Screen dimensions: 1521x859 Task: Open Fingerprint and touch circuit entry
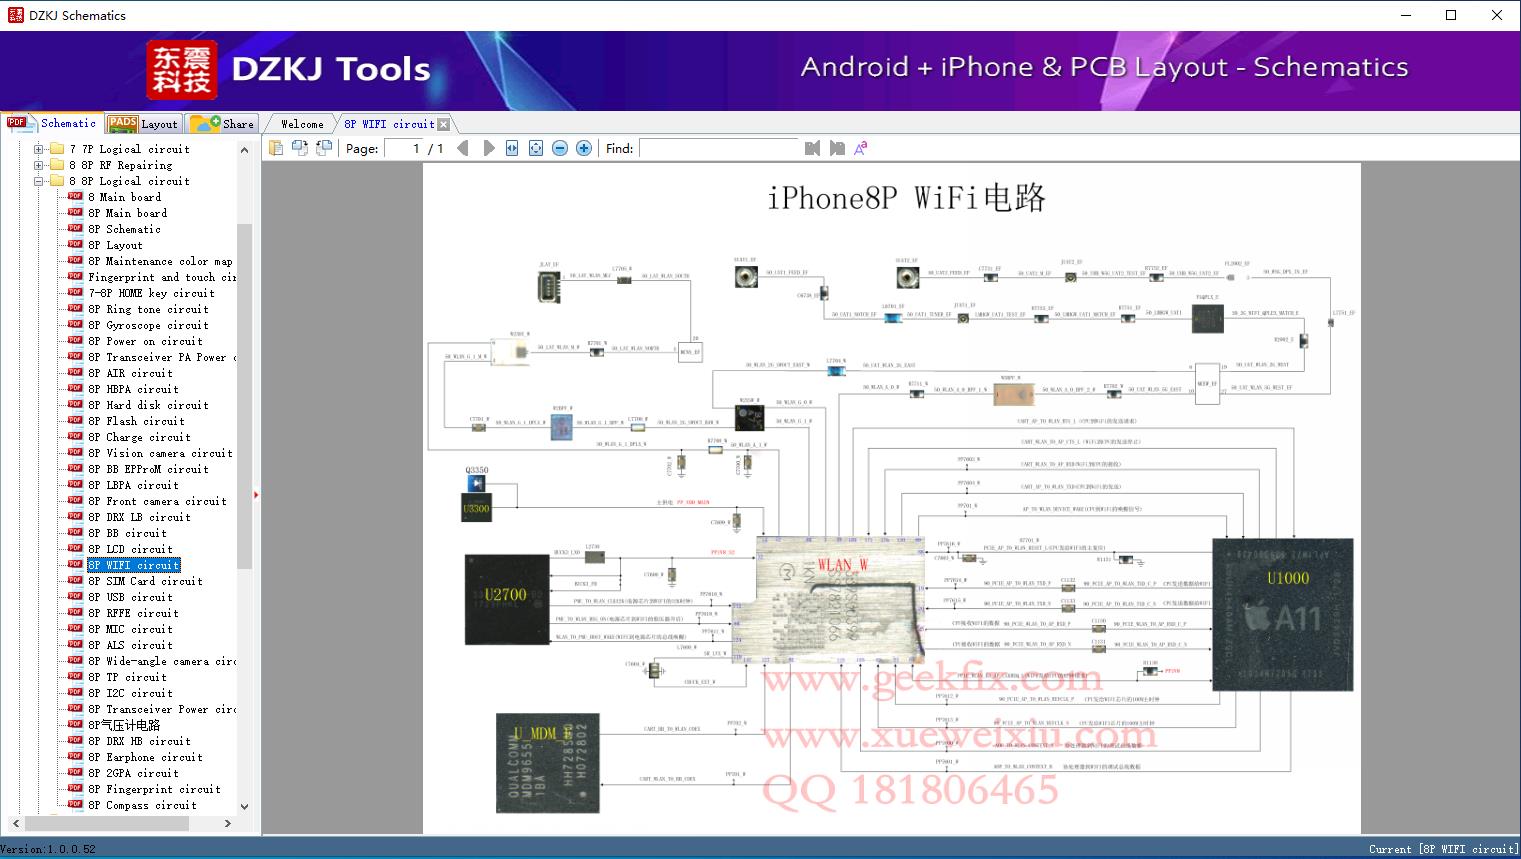pos(162,277)
